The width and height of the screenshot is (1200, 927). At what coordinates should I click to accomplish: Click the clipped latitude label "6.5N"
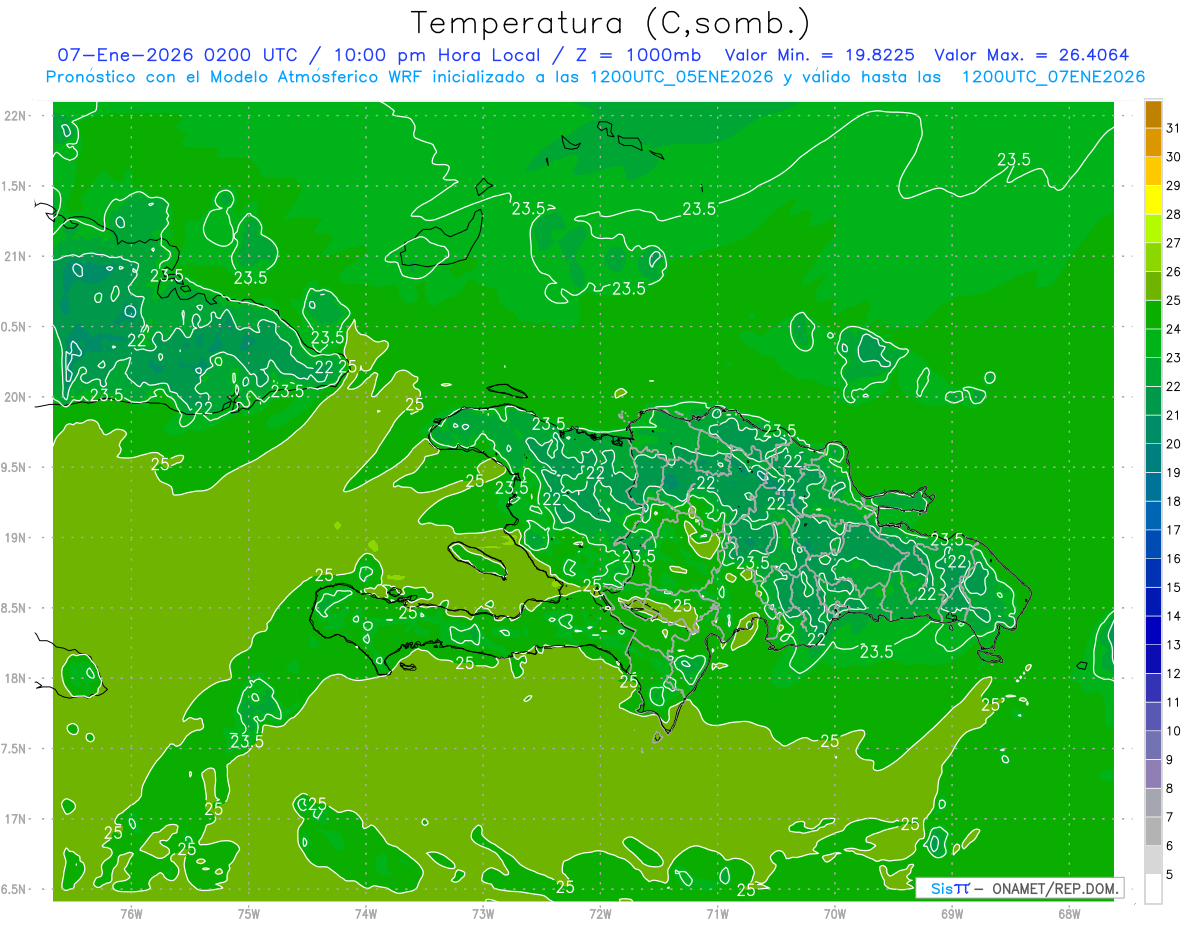click(15, 889)
